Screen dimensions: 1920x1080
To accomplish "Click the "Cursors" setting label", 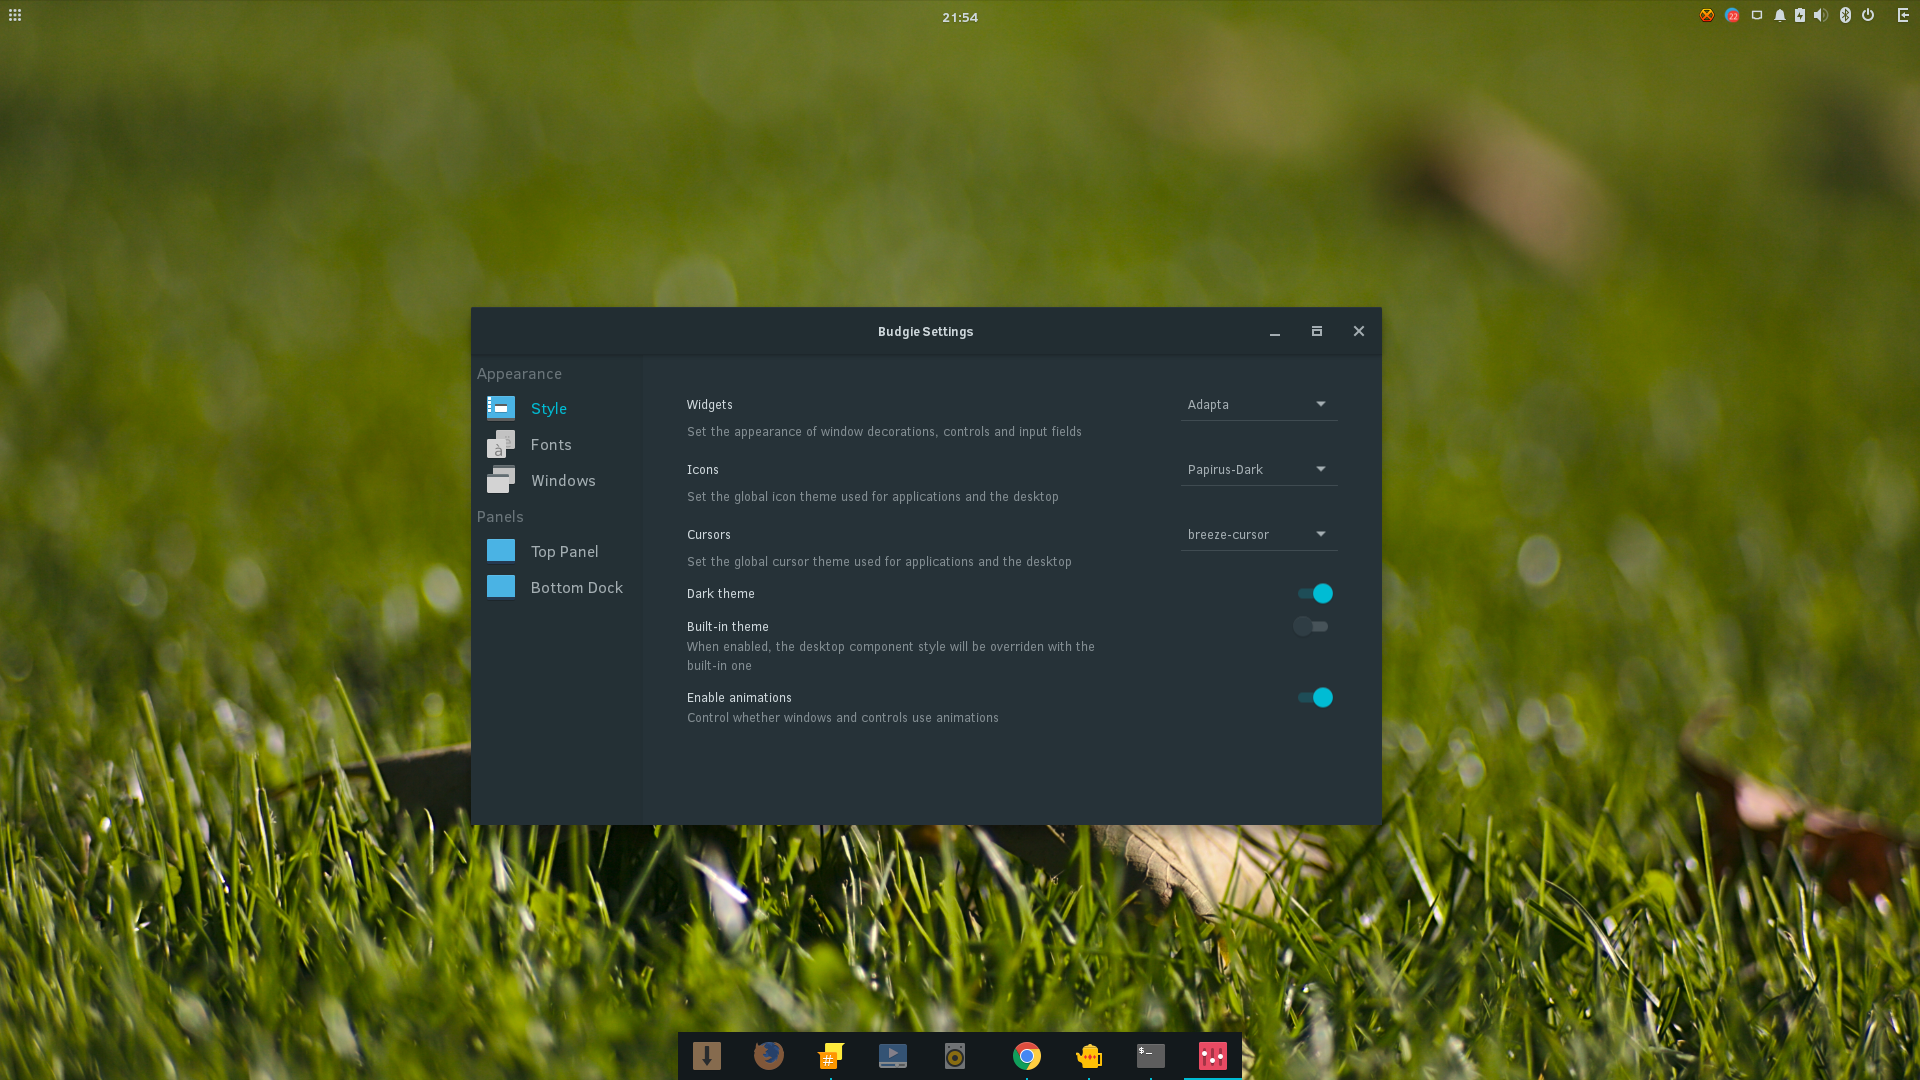I will coord(709,534).
